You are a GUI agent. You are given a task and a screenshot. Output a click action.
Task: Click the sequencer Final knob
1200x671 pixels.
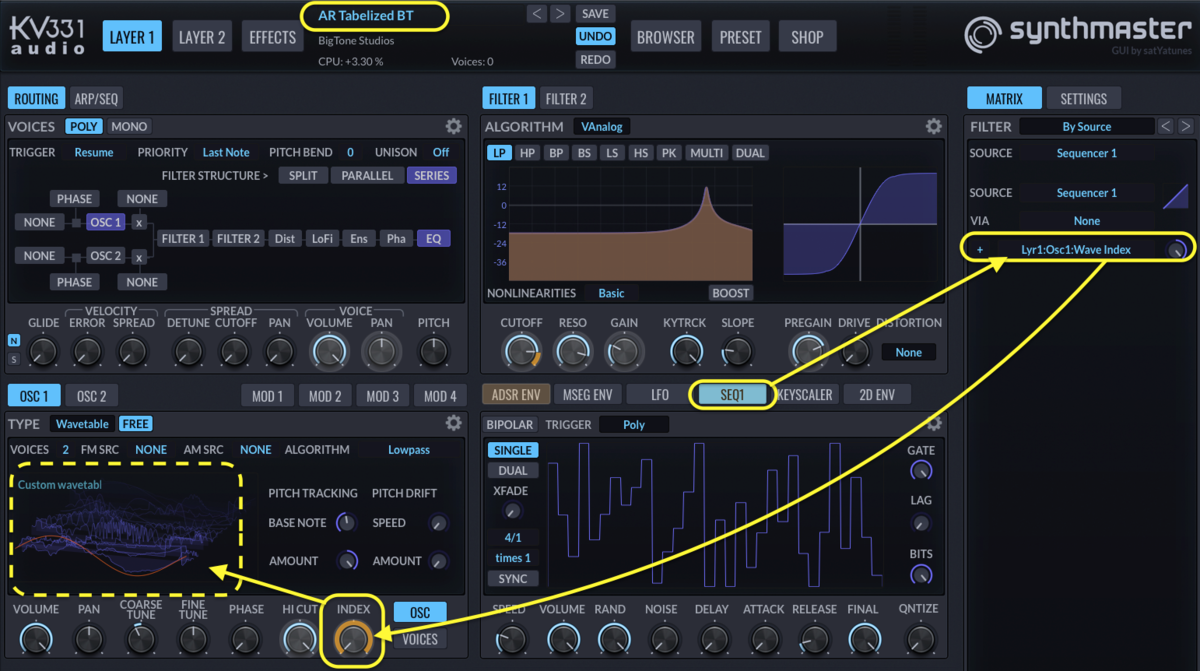pyautogui.click(x=865, y=639)
